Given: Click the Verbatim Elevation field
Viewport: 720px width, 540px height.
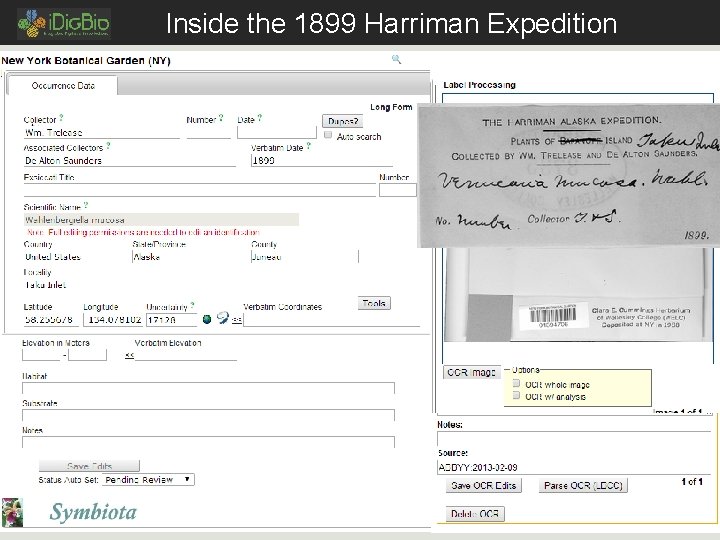Looking at the screenshot, I should (186, 355).
